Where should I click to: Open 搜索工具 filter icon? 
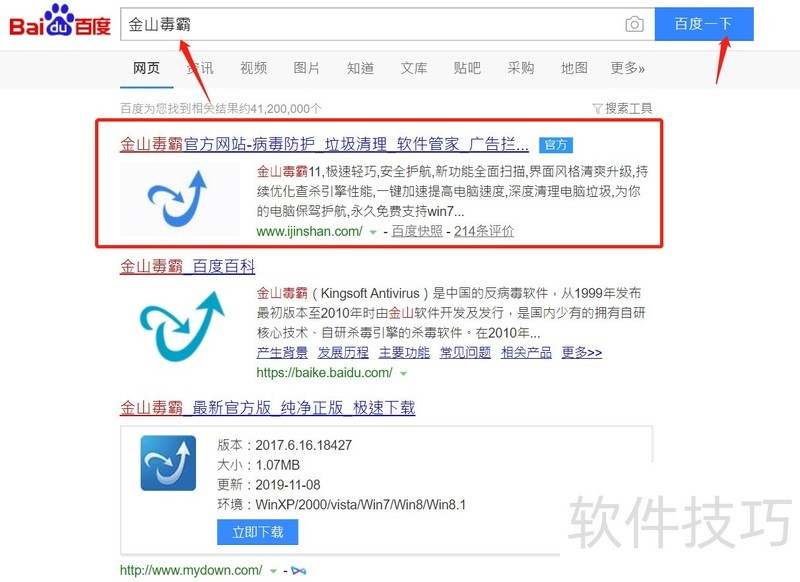coord(597,108)
